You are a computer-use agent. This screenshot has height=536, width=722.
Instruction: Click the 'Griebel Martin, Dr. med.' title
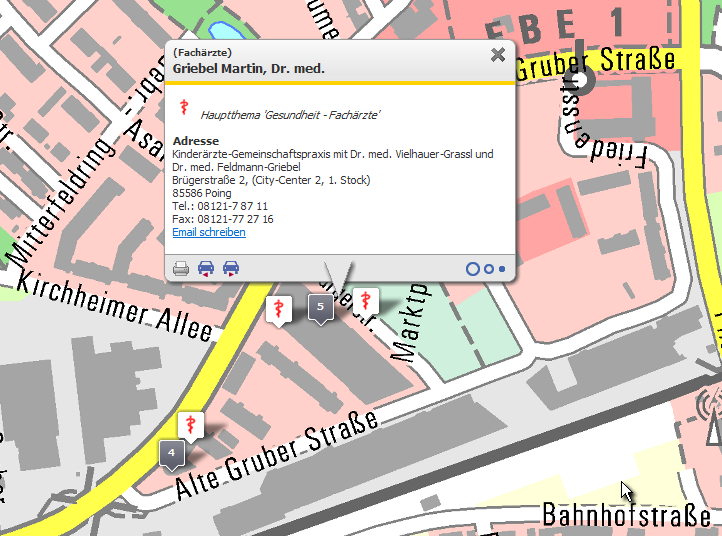[248, 69]
